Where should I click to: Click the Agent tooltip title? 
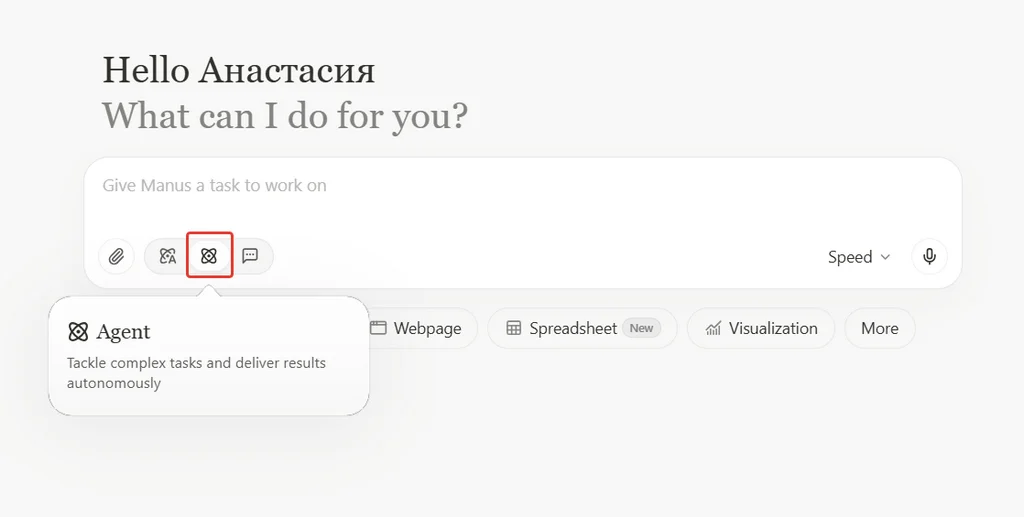tap(123, 332)
